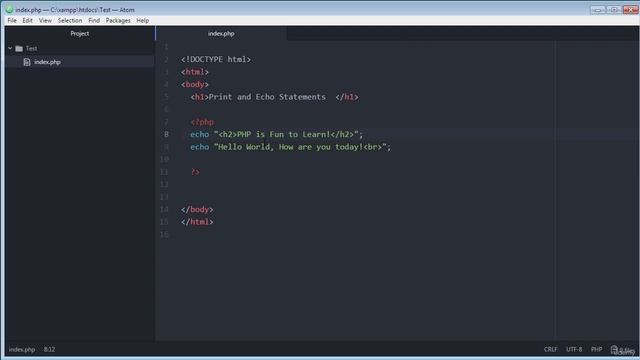Screen dimensions: 640x360
Task: Open the File menu
Action: pyautogui.click(x=12, y=20)
